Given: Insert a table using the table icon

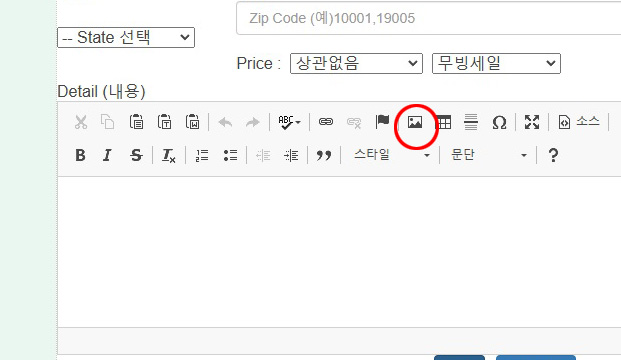Looking at the screenshot, I should [443, 122].
